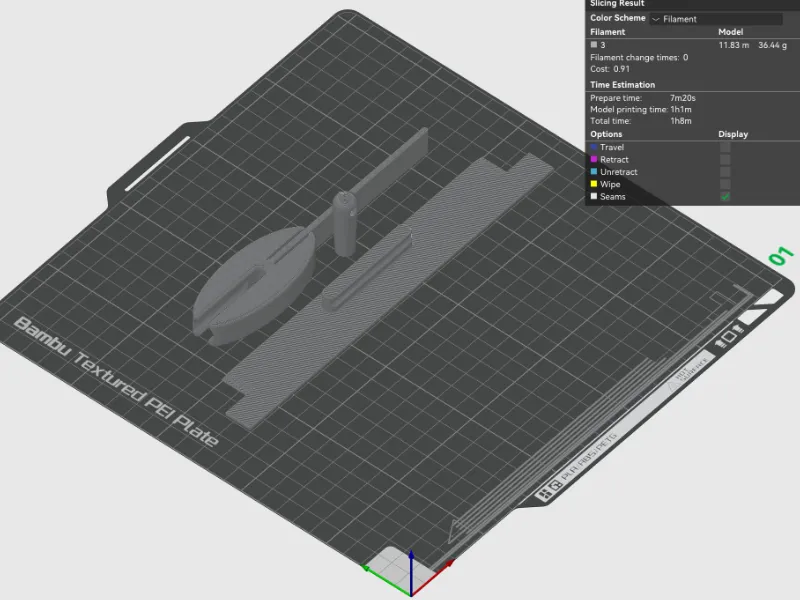Viewport: 800px width, 600px height.
Task: Click the Total time '1h8m' value
Action: [x=681, y=121]
